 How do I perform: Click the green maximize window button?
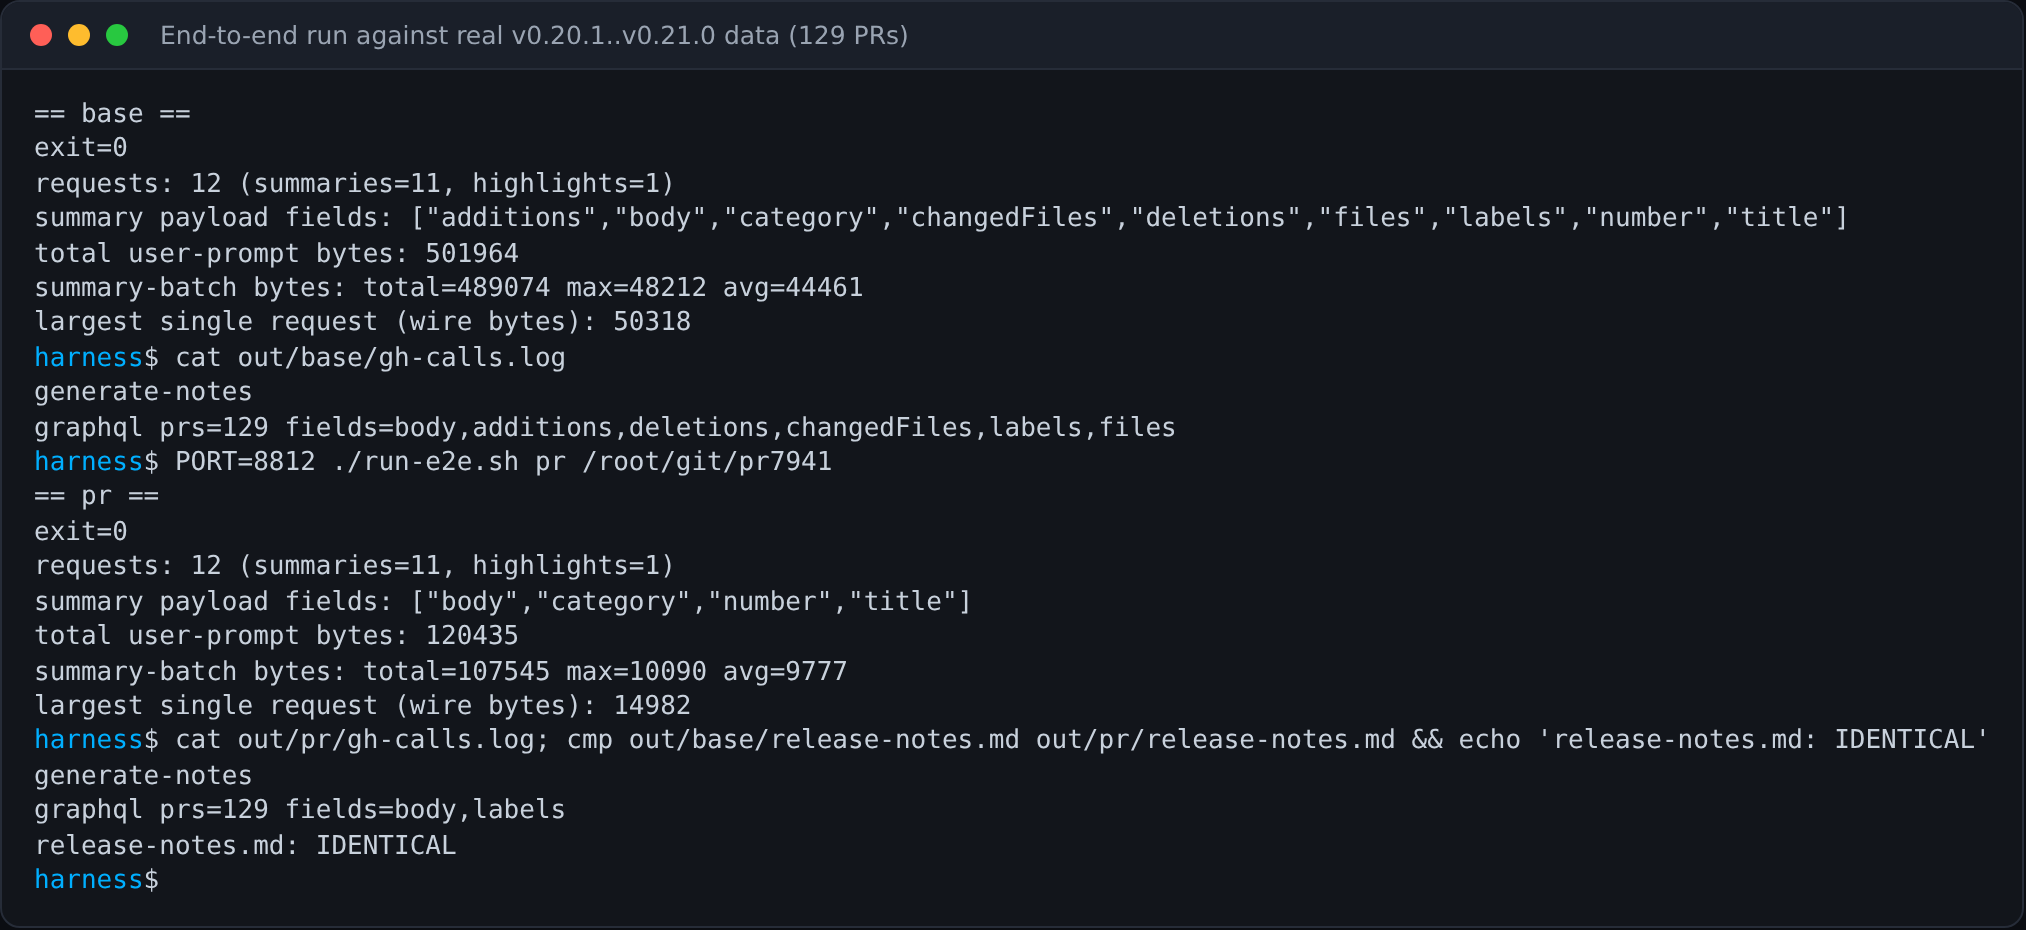coord(117,36)
